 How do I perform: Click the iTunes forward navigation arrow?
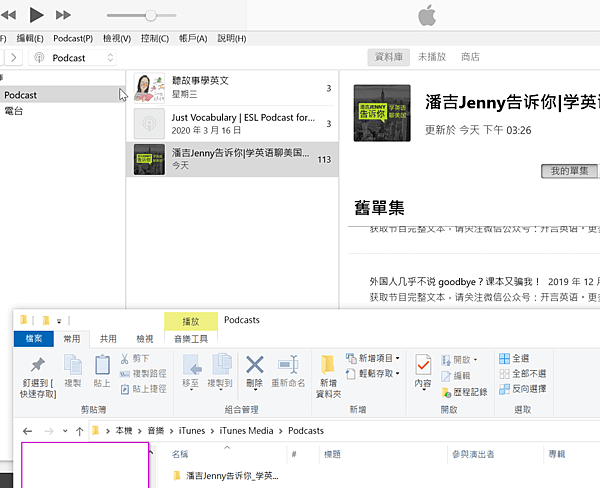click(14, 58)
